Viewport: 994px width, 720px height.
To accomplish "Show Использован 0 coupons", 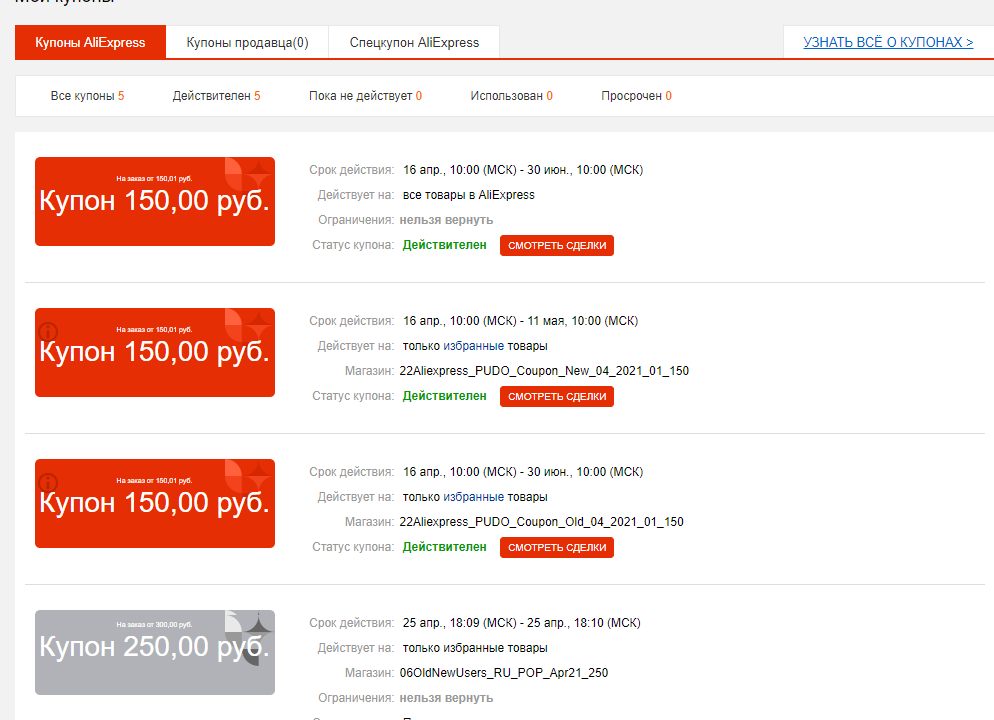I will 512,96.
